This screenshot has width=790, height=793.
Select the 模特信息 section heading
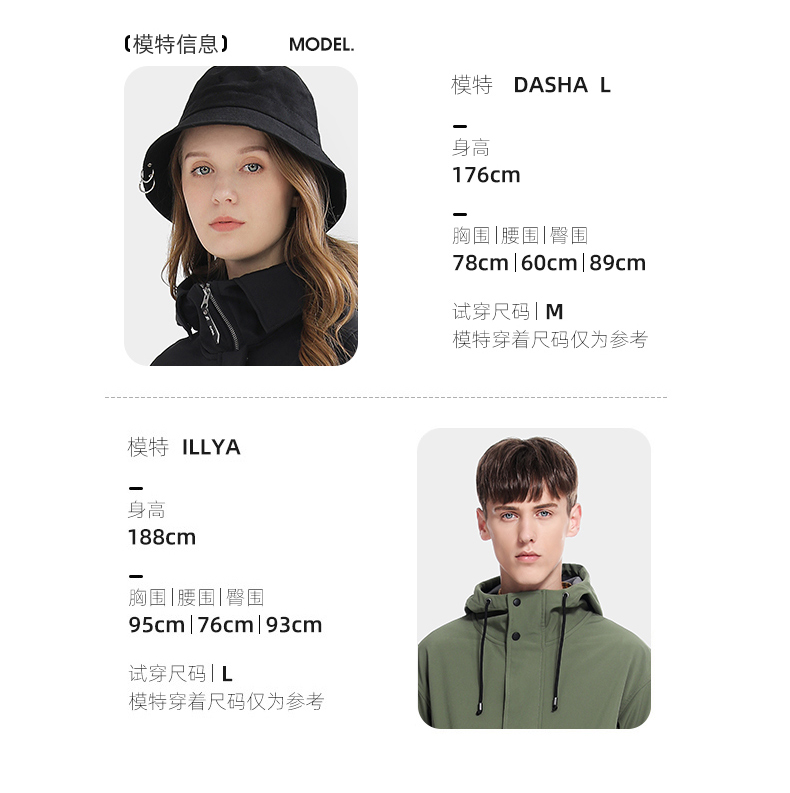tap(176, 45)
